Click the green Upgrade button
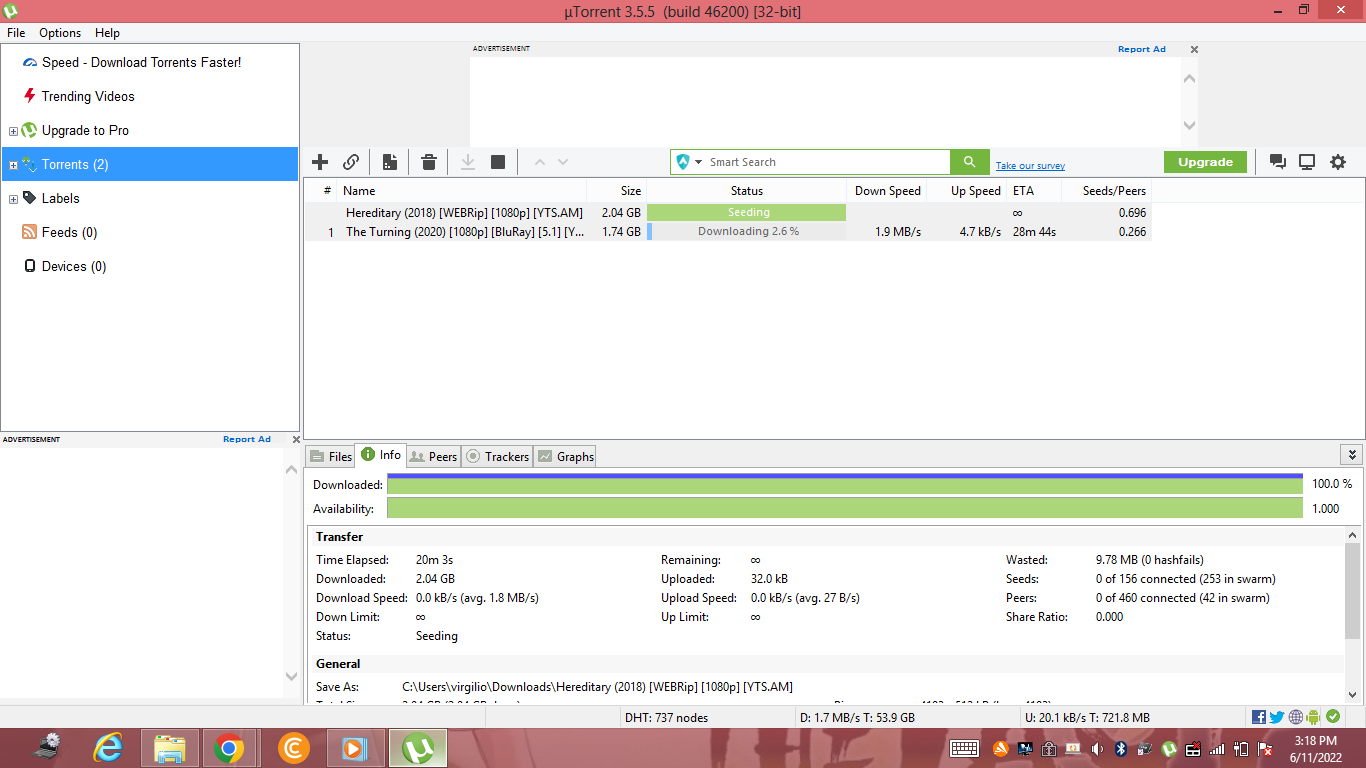The height and width of the screenshot is (768, 1366). click(x=1205, y=162)
